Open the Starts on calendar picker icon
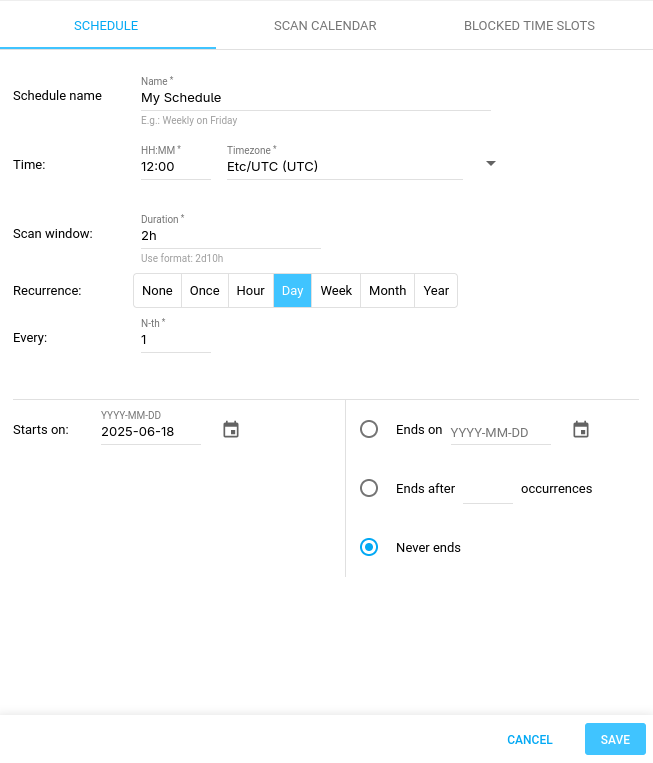 (231, 430)
